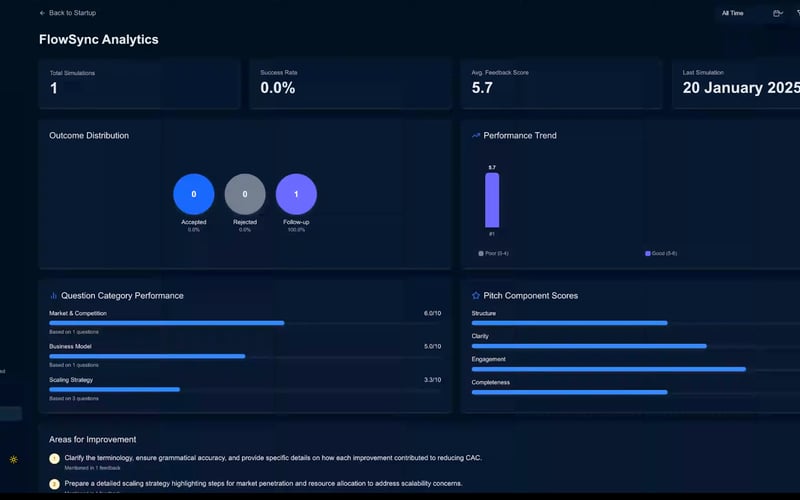Open the All Time period dropdown
800x500 pixels.
coord(733,13)
